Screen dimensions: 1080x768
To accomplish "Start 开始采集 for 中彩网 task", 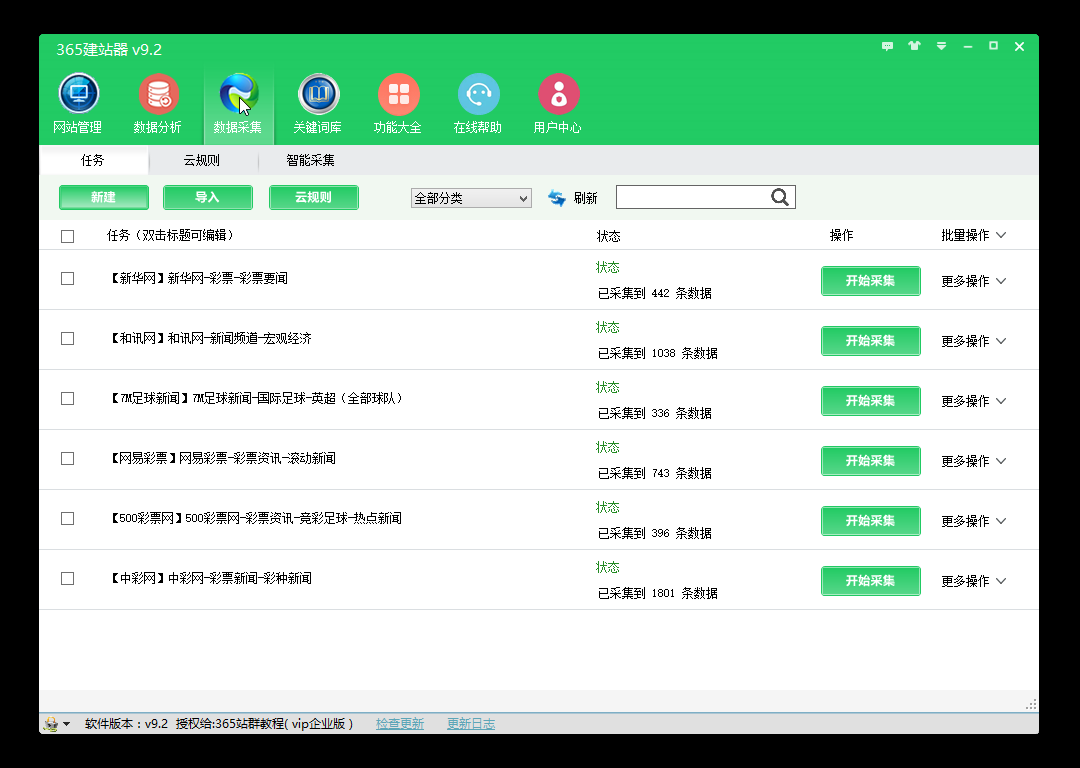I will (x=871, y=581).
